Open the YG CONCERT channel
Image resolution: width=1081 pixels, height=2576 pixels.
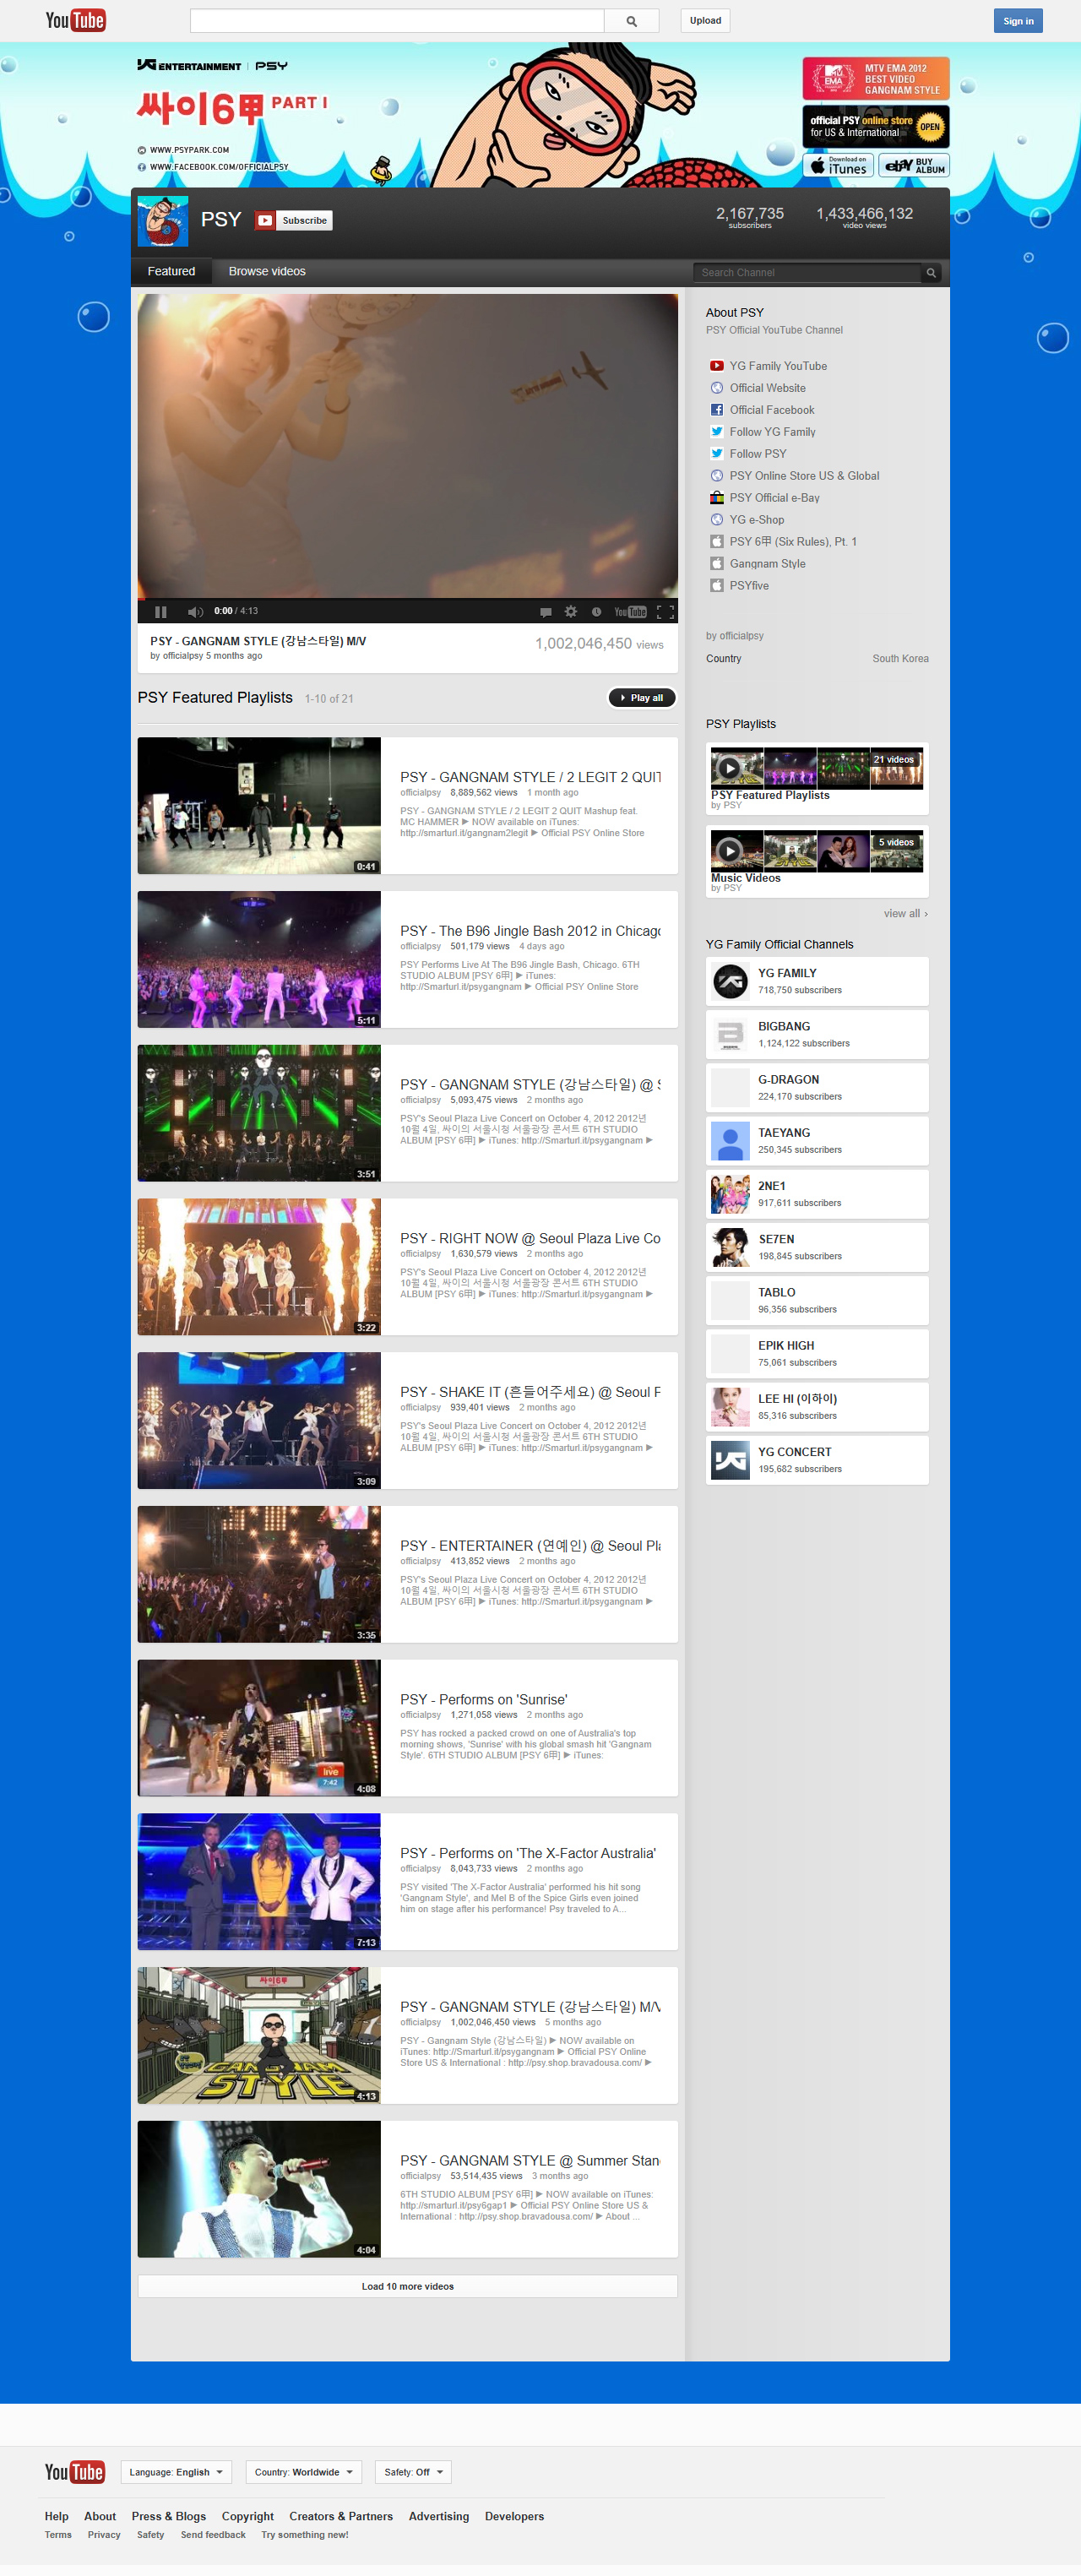pos(817,1460)
